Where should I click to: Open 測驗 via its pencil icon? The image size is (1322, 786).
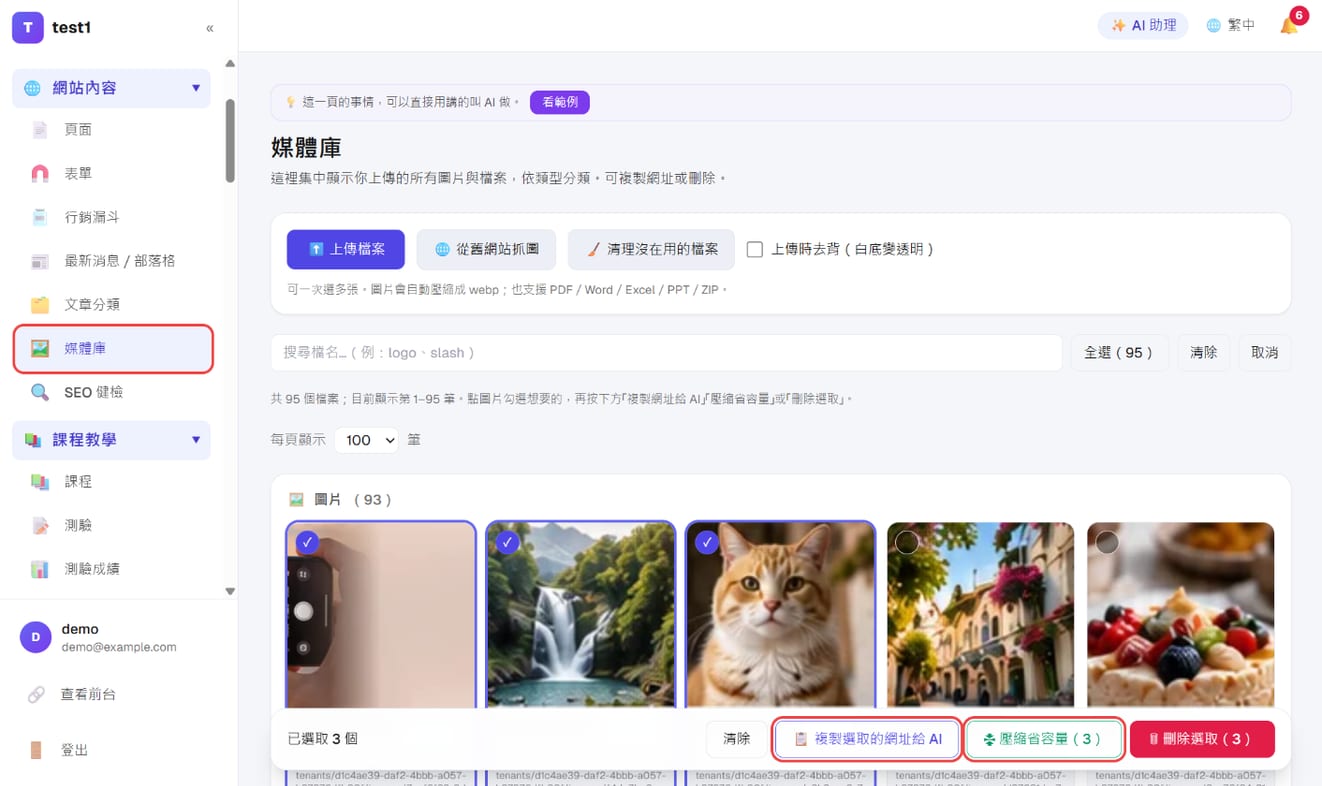click(40, 526)
